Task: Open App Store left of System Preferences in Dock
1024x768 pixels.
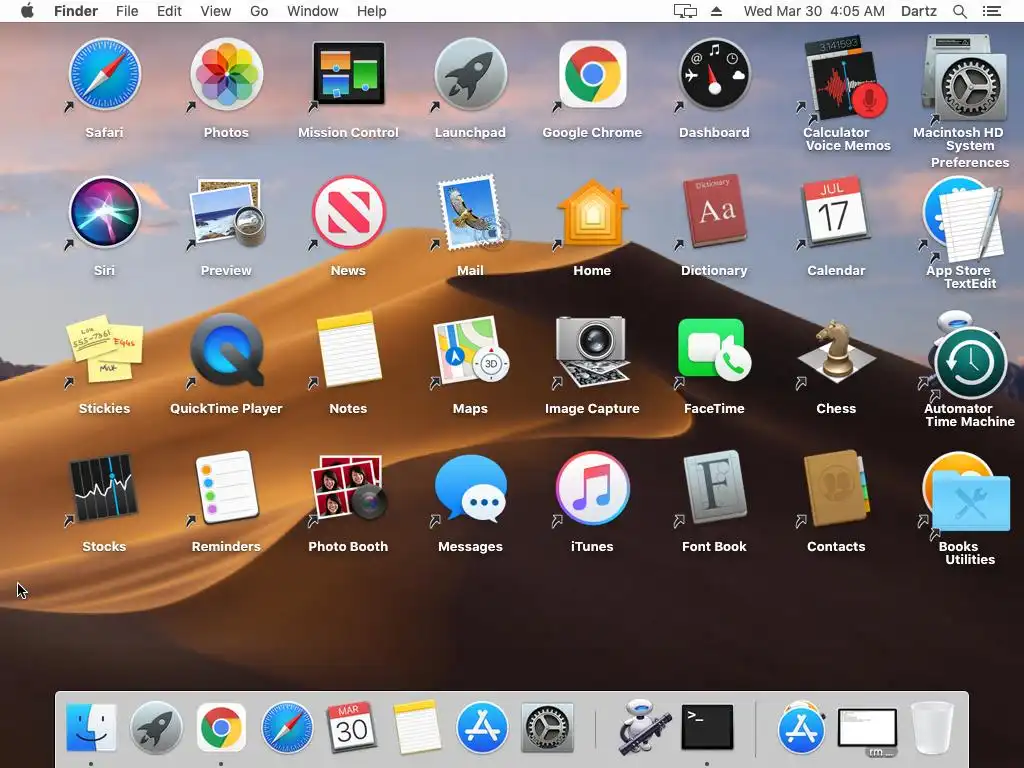Action: click(482, 727)
